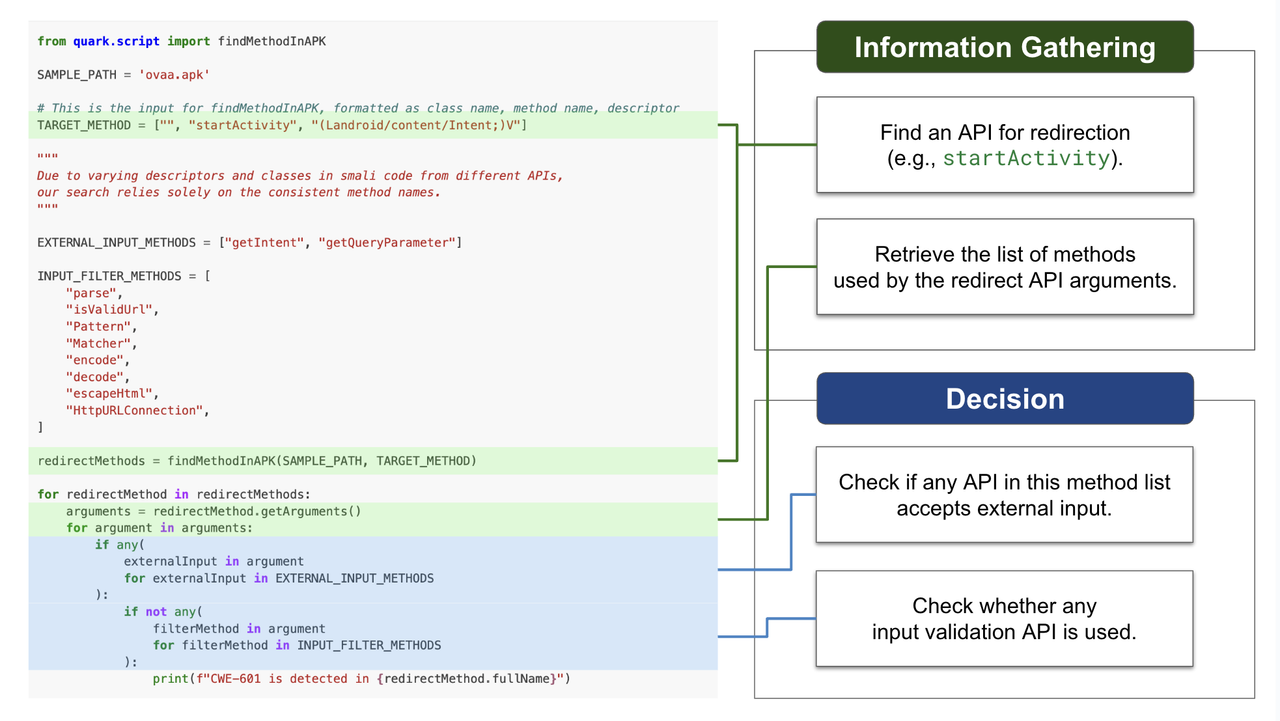Click the "HttpURLConnection" list entry

pyautogui.click(x=138, y=410)
